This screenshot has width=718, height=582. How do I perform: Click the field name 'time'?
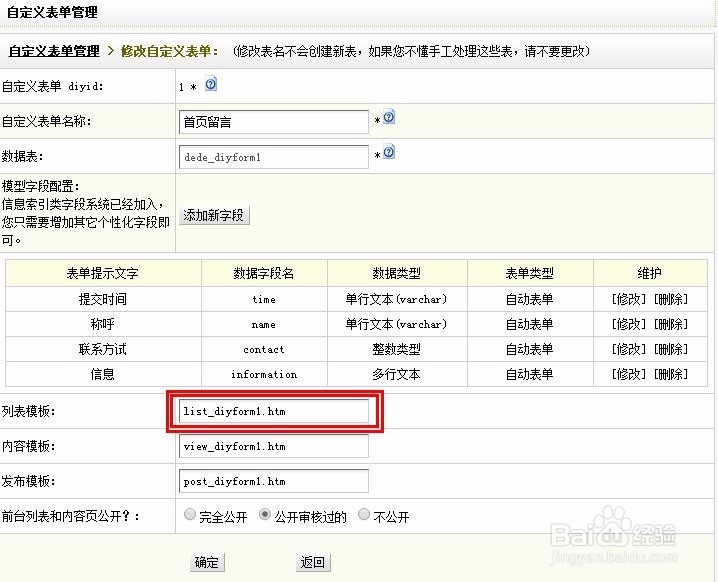coord(264,299)
